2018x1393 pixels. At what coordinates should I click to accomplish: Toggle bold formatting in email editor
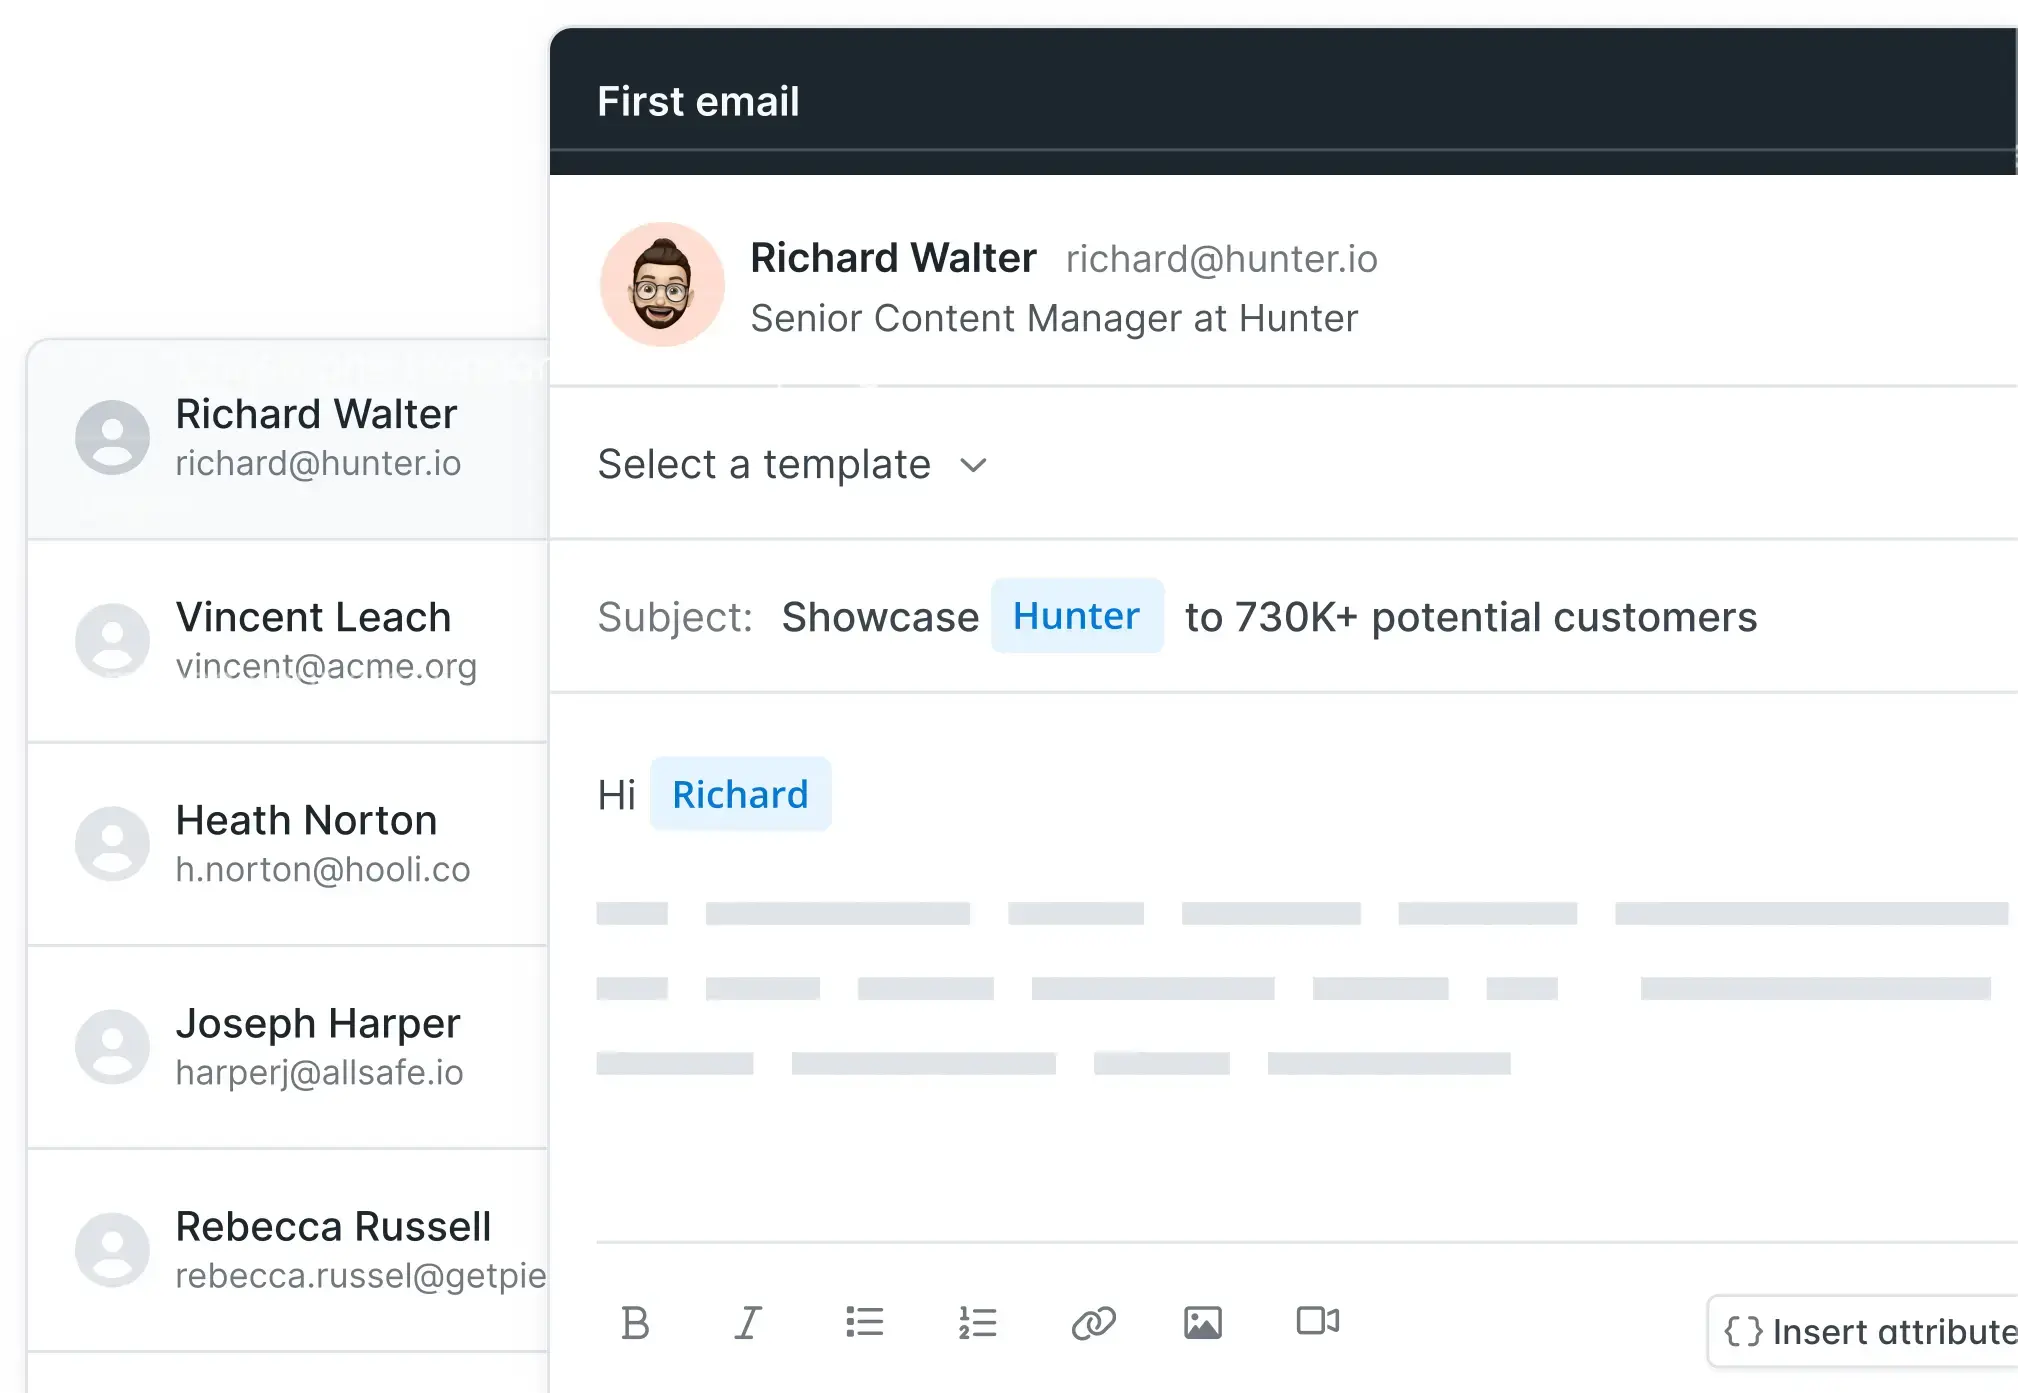pyautogui.click(x=635, y=1323)
